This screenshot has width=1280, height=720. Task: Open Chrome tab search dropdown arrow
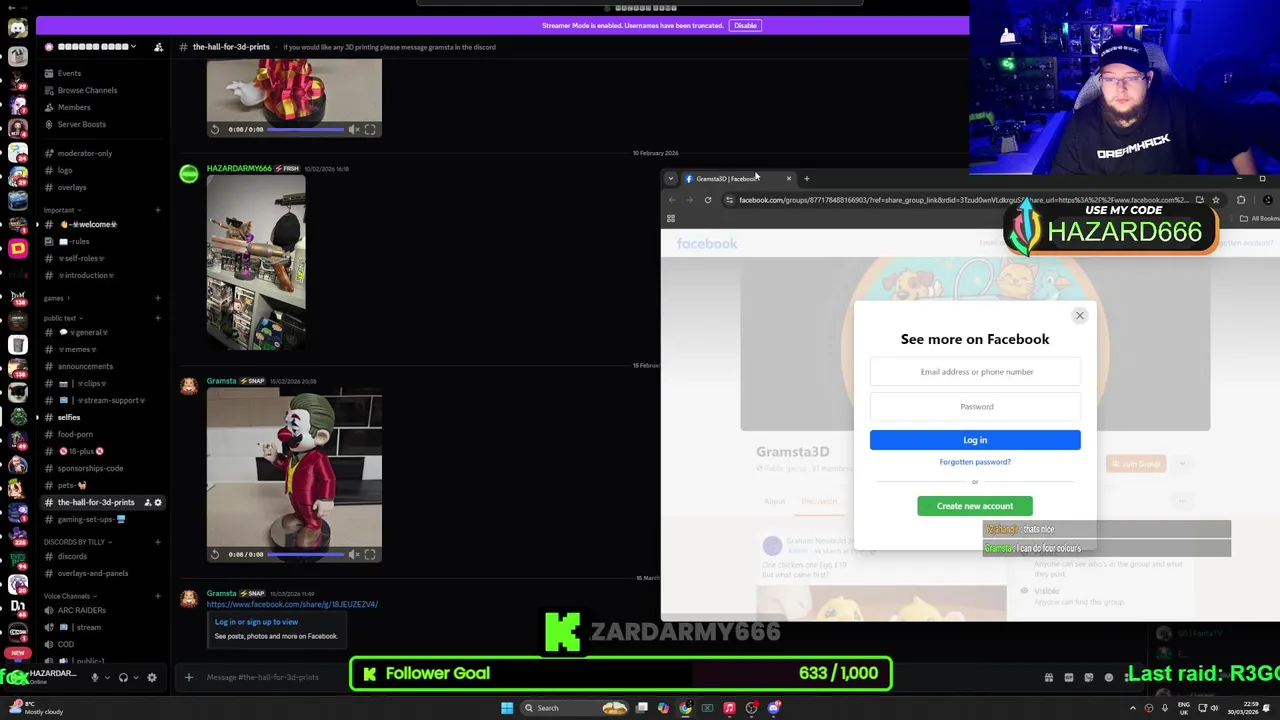(671, 179)
